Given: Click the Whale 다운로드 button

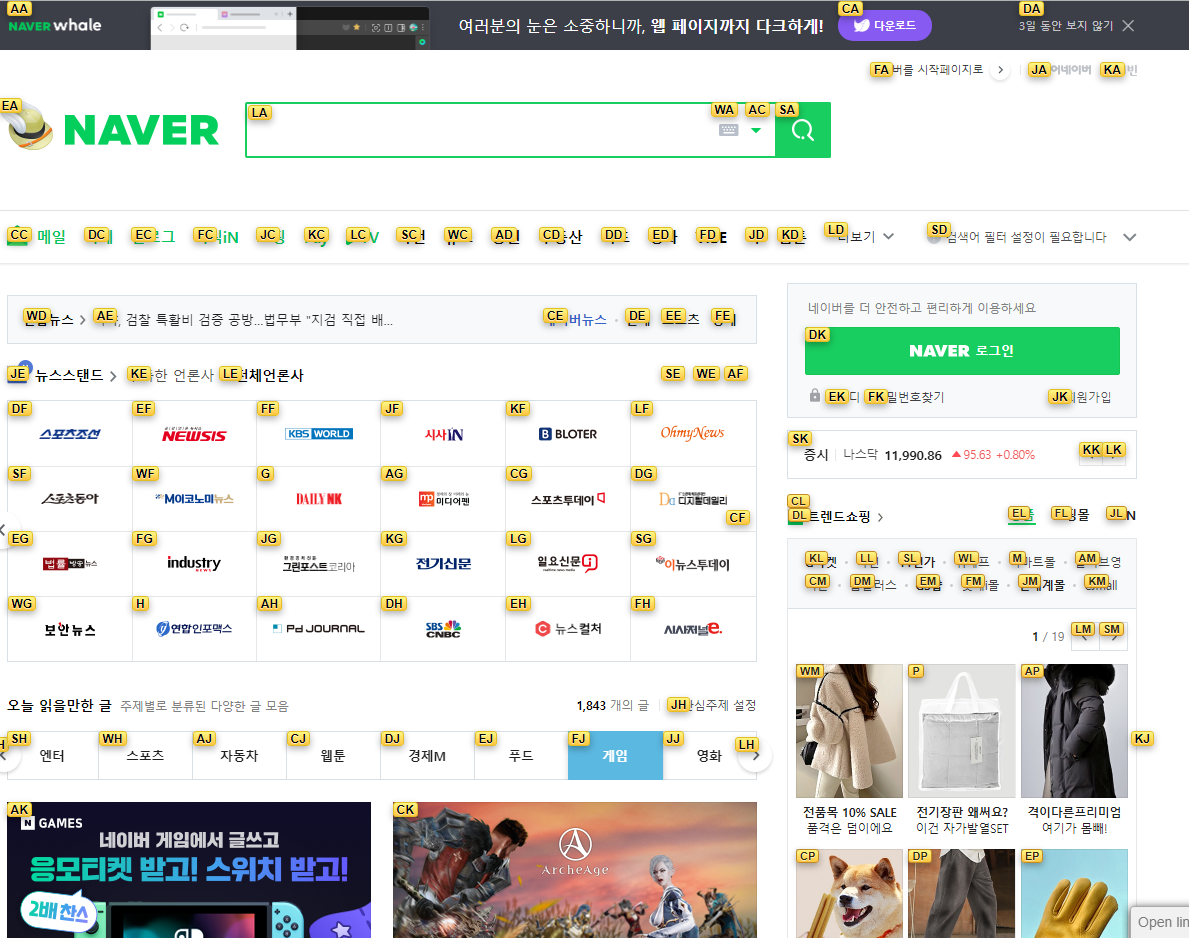Looking at the screenshot, I should pyautogui.click(x=884, y=26).
